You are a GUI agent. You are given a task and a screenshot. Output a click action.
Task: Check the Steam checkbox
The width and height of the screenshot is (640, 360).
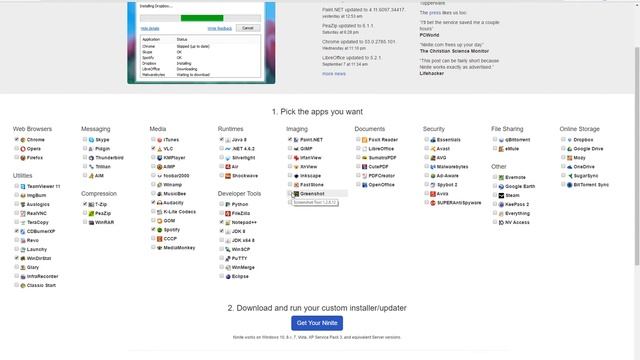(495, 195)
